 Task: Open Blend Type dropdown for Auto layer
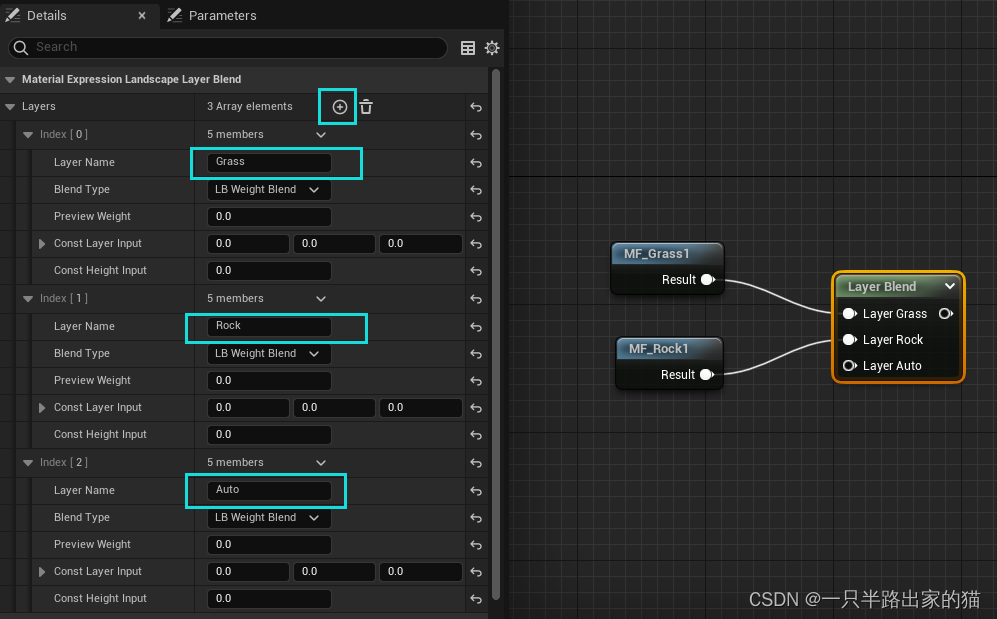point(269,517)
